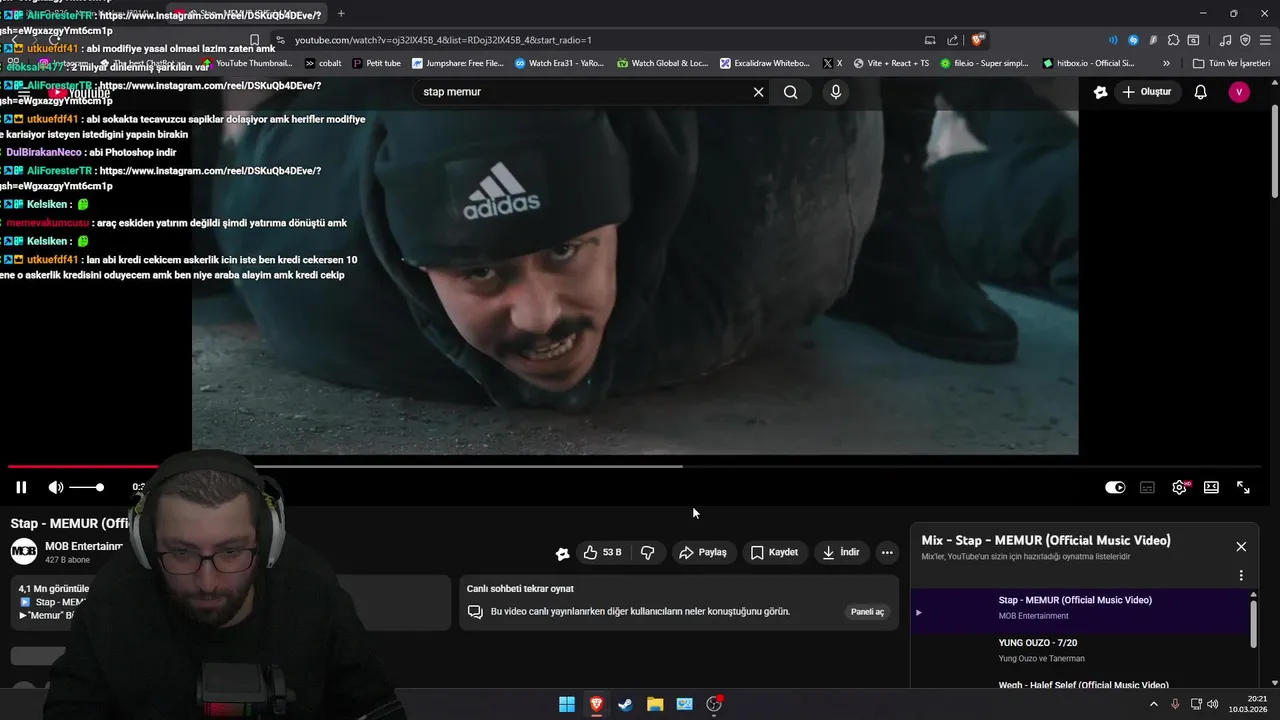Open the file.io bookmark
The width and height of the screenshot is (1280, 720).
[984, 63]
